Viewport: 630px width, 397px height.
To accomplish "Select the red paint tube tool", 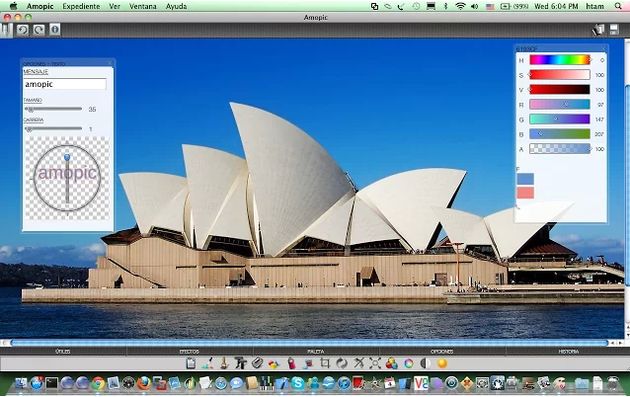I will [x=291, y=363].
